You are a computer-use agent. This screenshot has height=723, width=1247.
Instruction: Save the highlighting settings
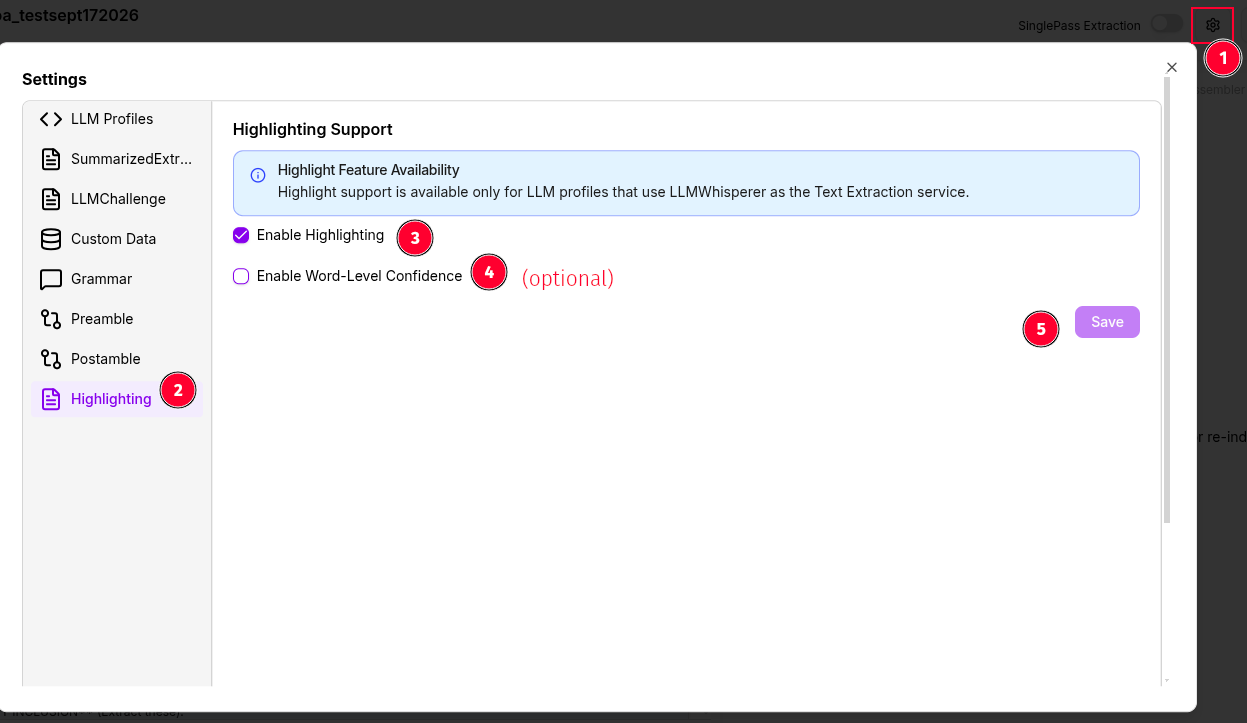(1107, 322)
